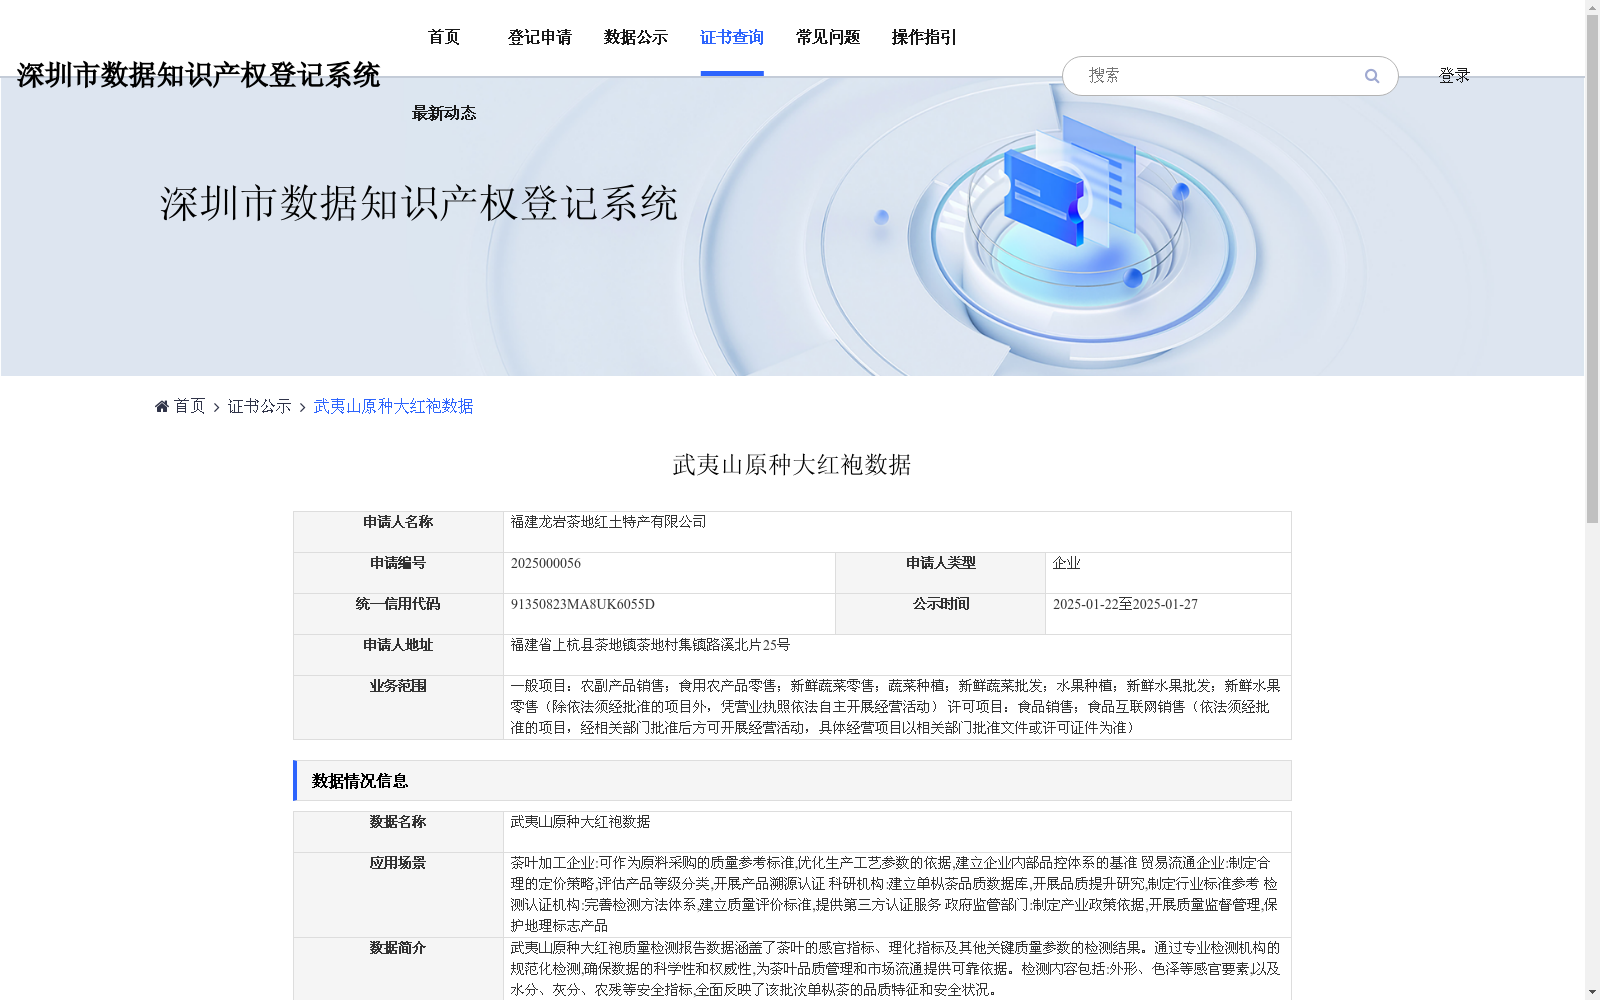Click address 福建省上杭县茶地镇茶地村集镇路溪北片25号

pyautogui.click(x=651, y=645)
